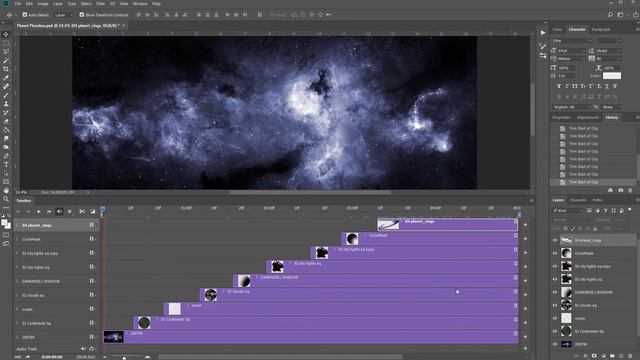Toggle Faux Bold in Character panel

tap(559, 86)
